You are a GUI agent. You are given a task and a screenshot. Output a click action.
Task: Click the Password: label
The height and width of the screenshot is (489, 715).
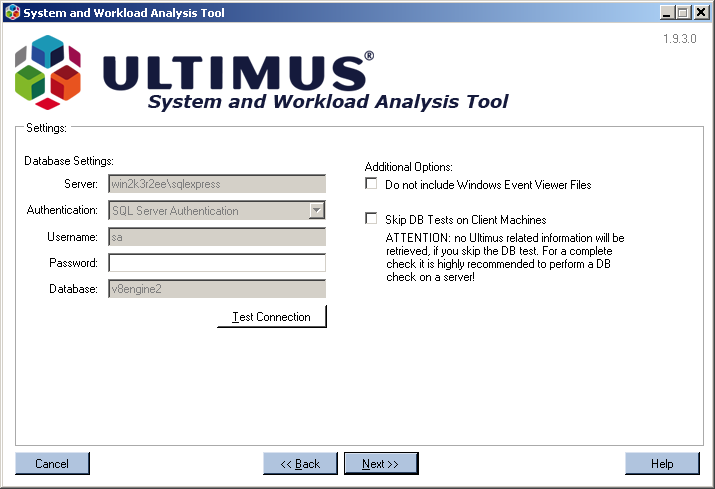tap(73, 263)
